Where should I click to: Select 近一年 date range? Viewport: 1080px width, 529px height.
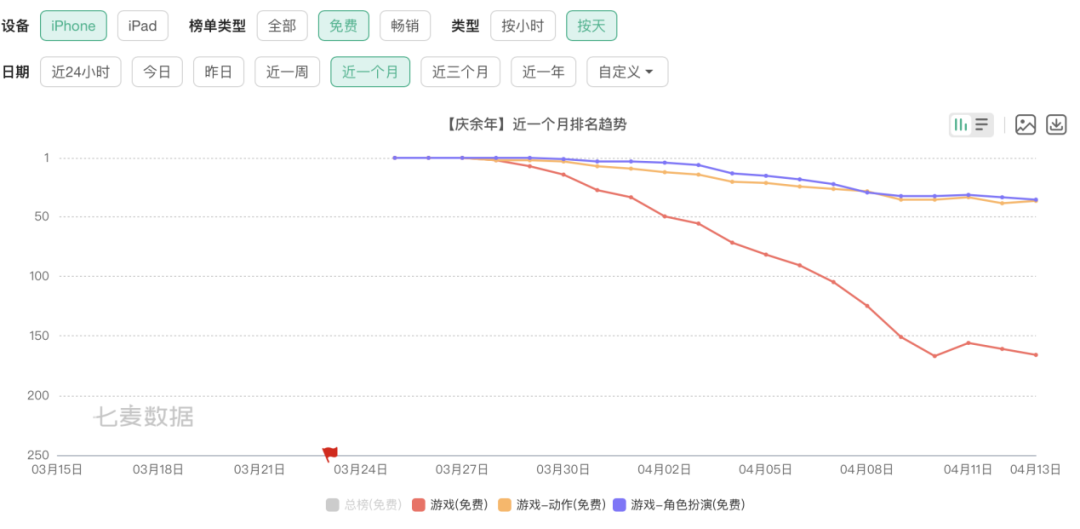coord(543,72)
